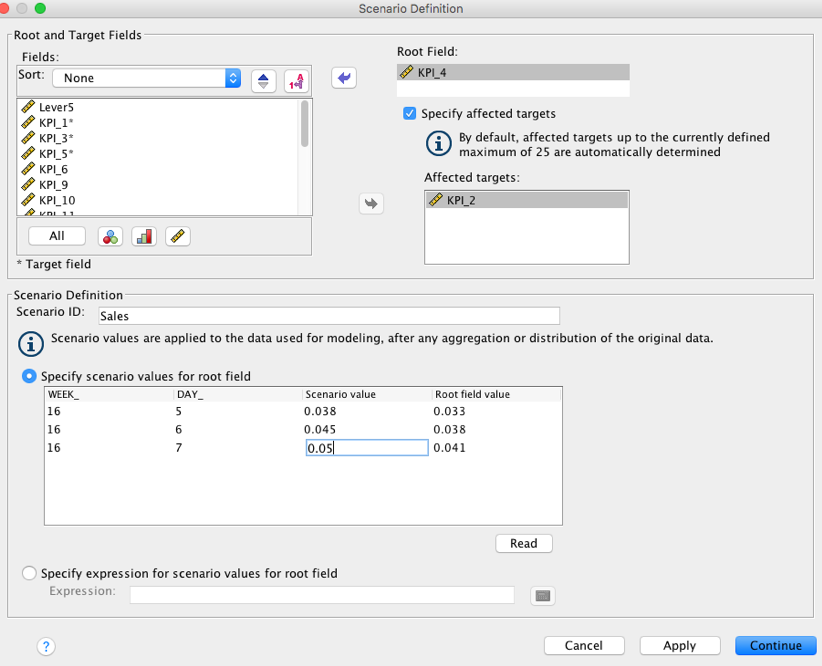Screen dimensions: 822x666
Task: Click the ruler icon next to Lever5
Action: [28, 107]
